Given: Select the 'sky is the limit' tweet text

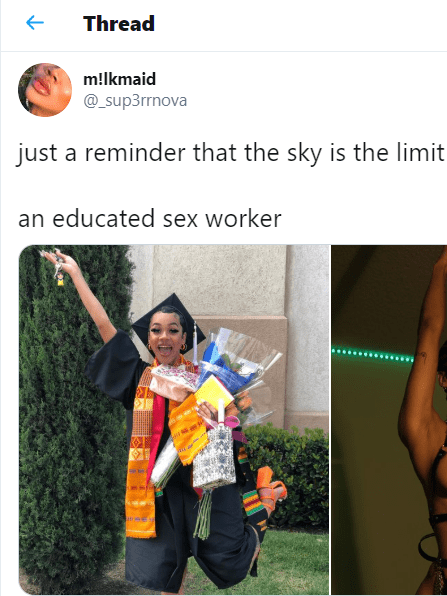Looking at the screenshot, I should point(231,153).
